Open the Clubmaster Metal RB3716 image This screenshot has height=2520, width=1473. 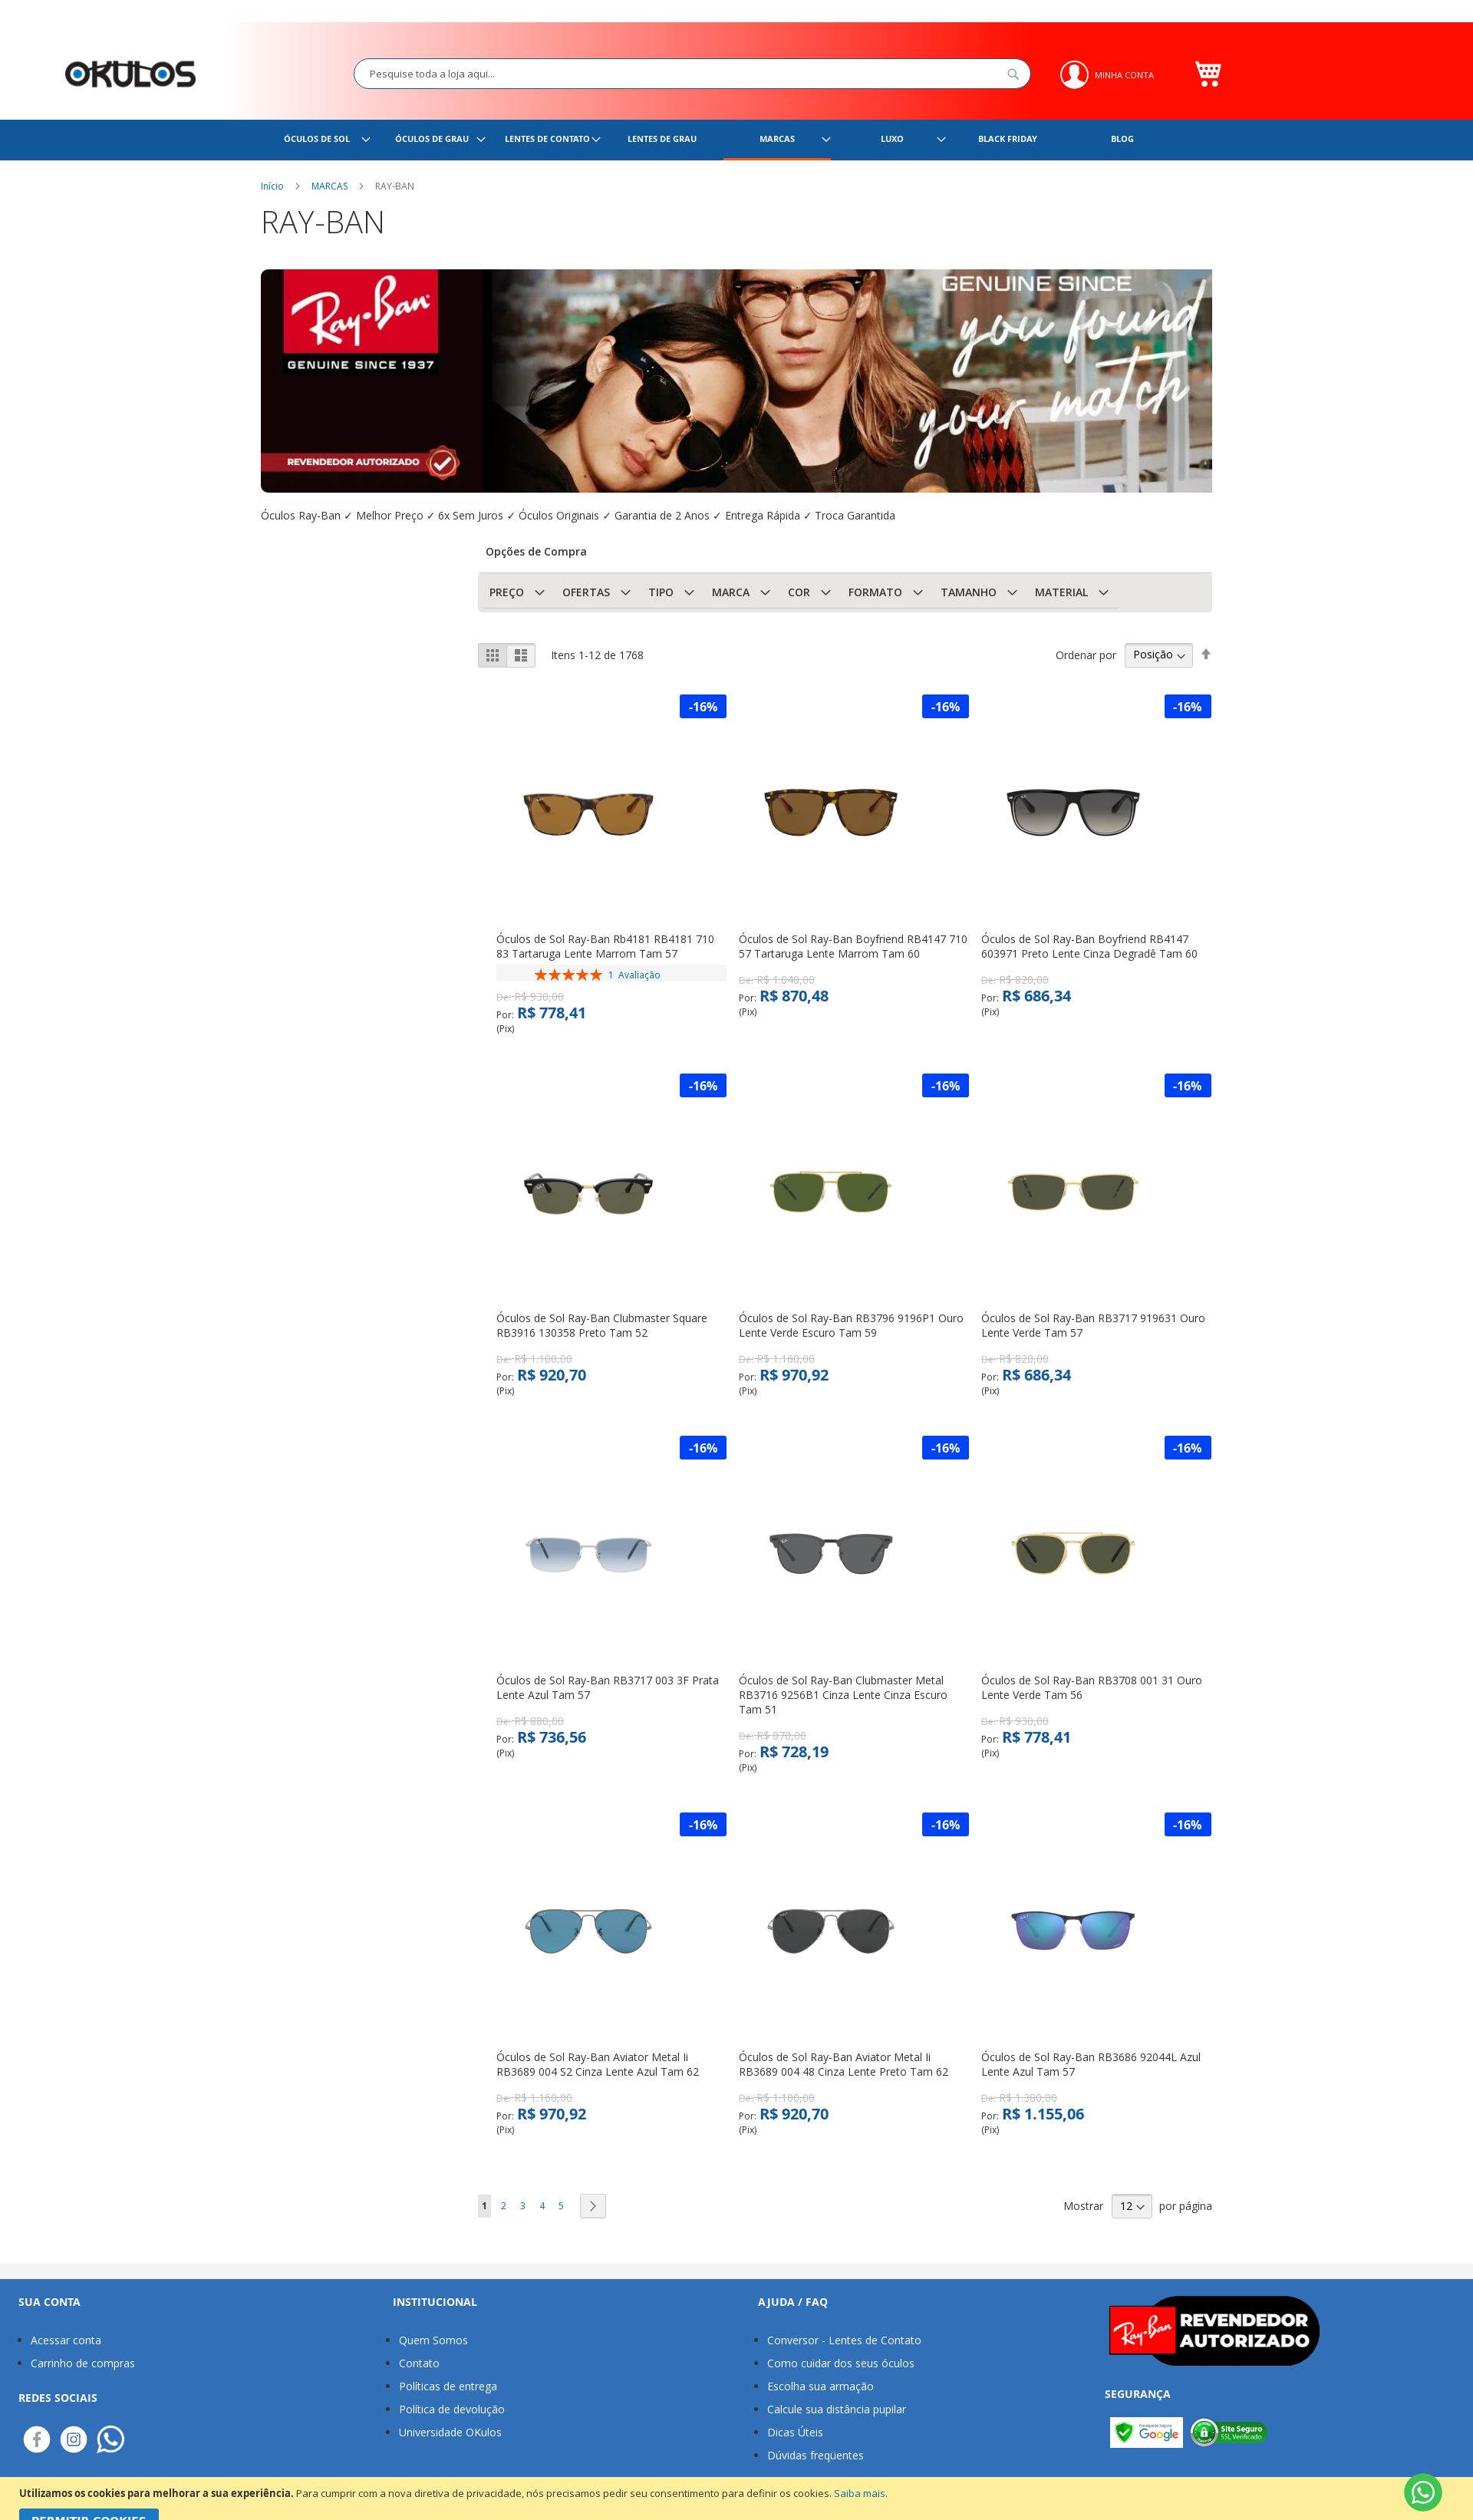pos(830,1553)
